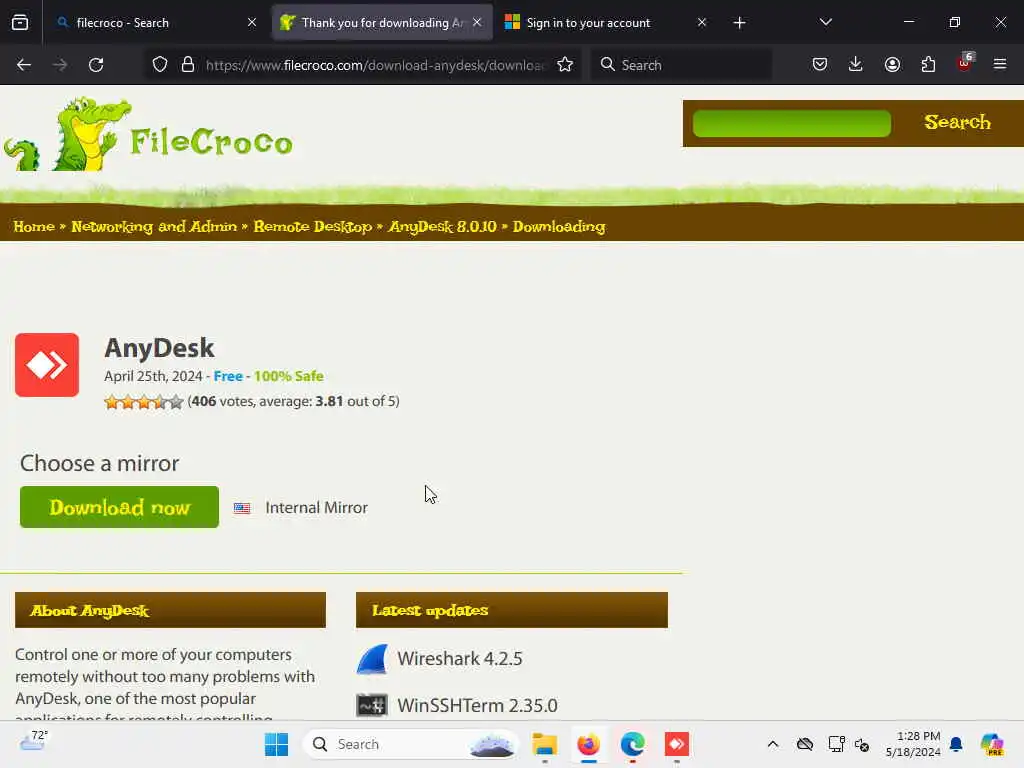Open File Explorer from the taskbar
1024x768 pixels.
(544, 744)
